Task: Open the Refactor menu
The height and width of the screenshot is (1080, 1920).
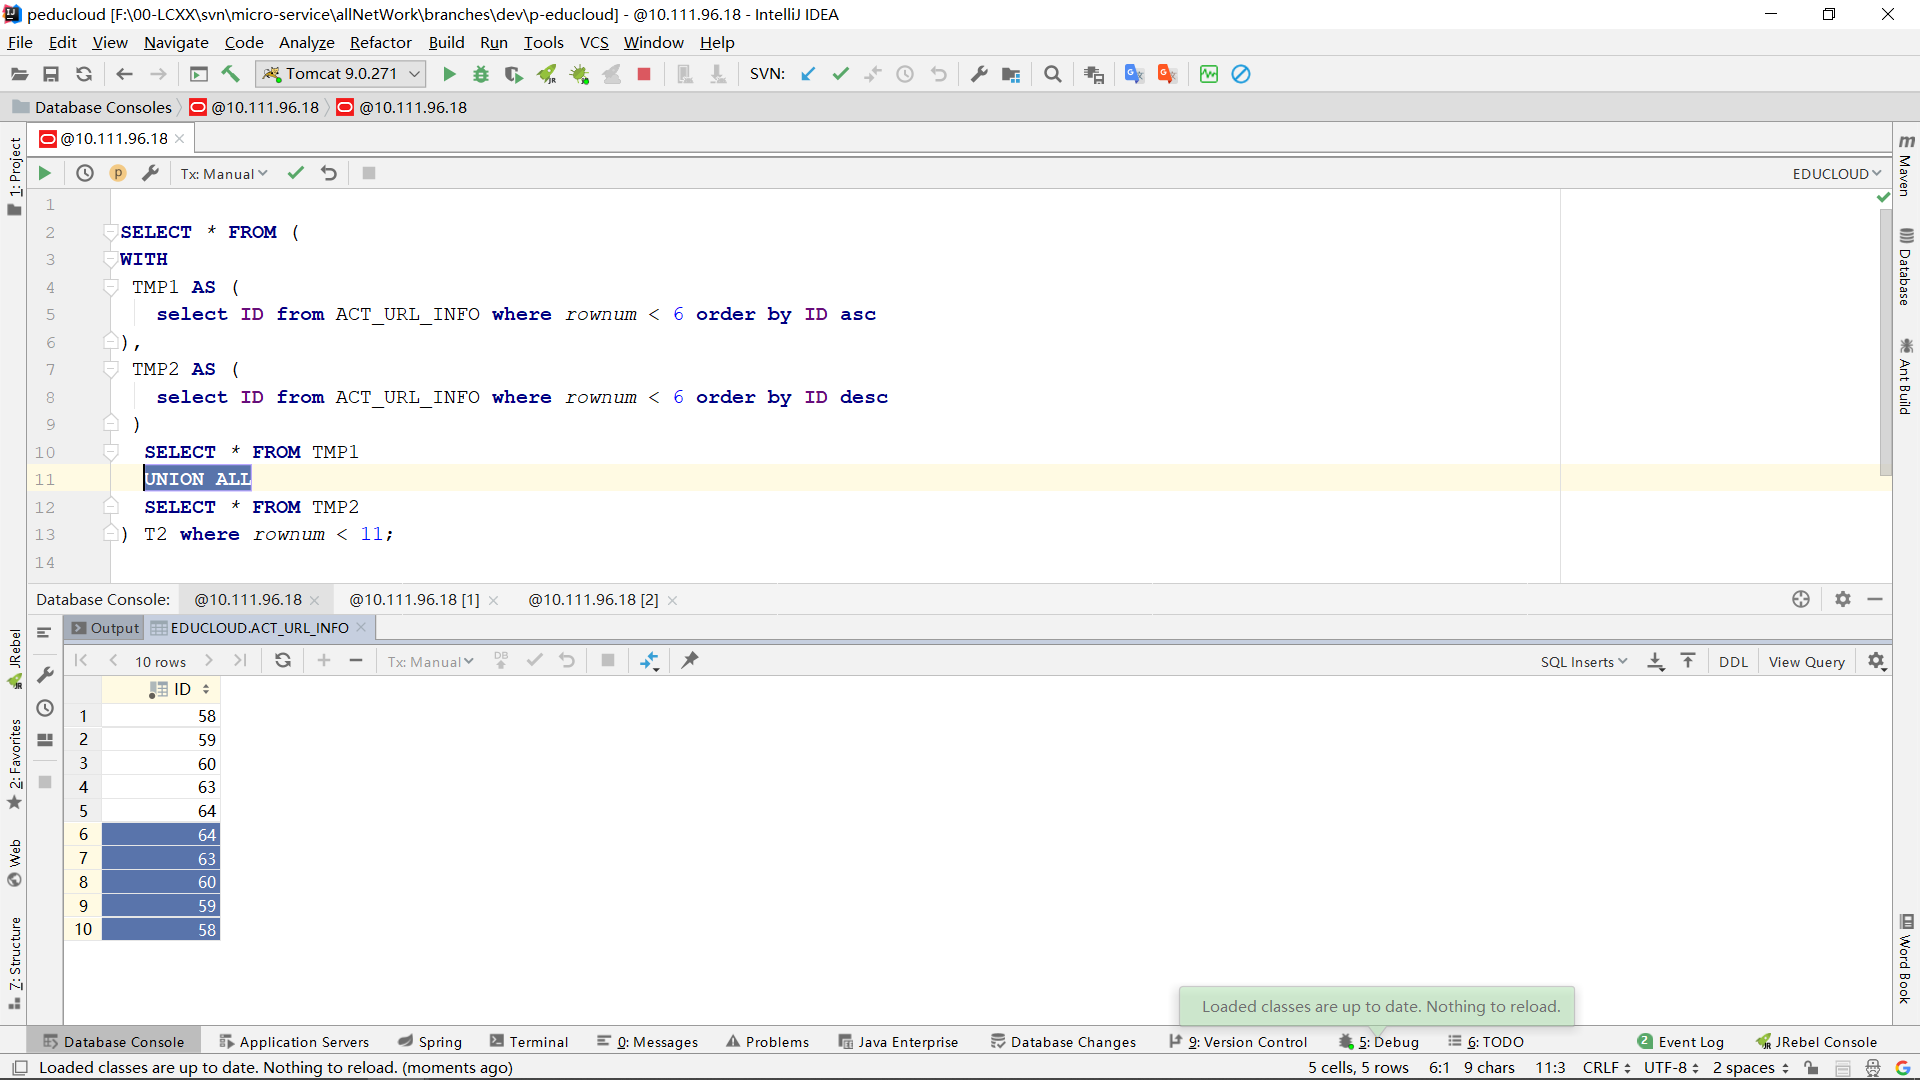Action: [380, 42]
